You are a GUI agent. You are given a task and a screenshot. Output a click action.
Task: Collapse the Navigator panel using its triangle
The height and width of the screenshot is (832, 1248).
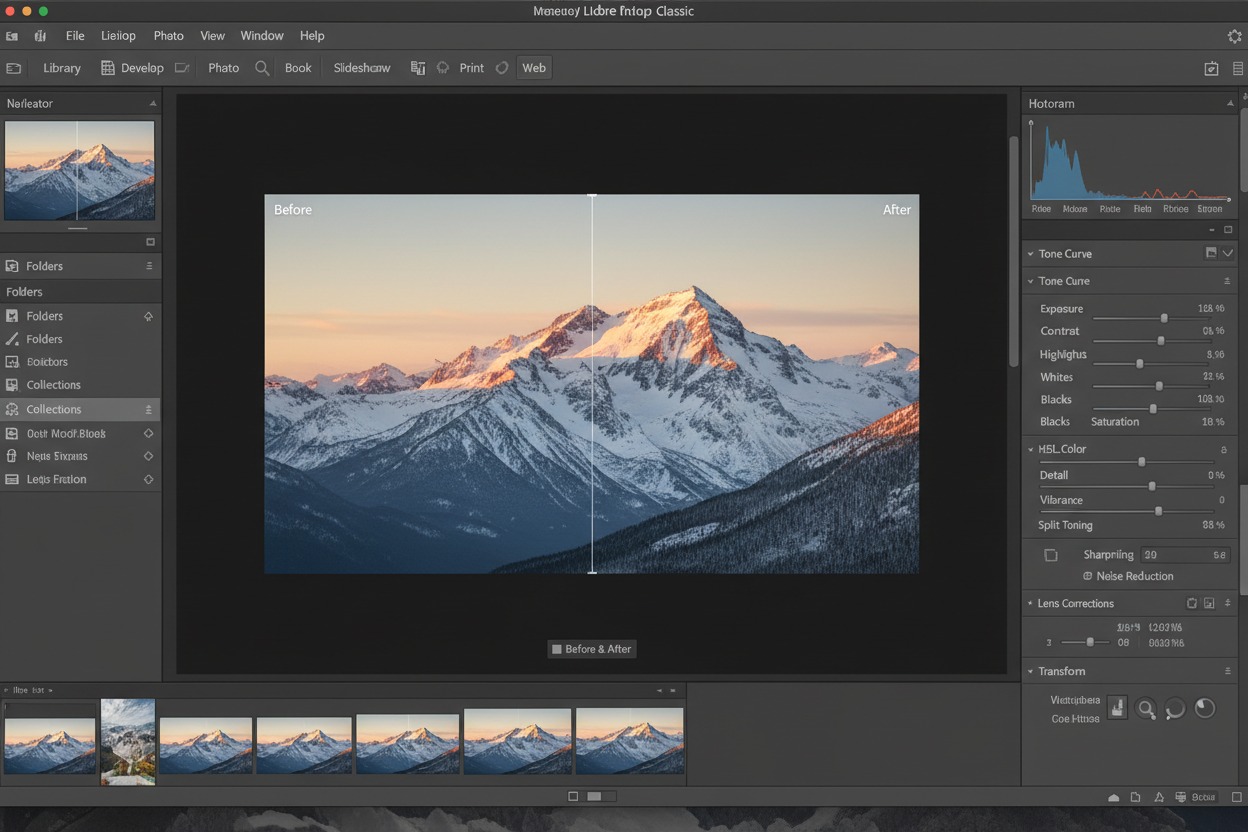point(153,104)
